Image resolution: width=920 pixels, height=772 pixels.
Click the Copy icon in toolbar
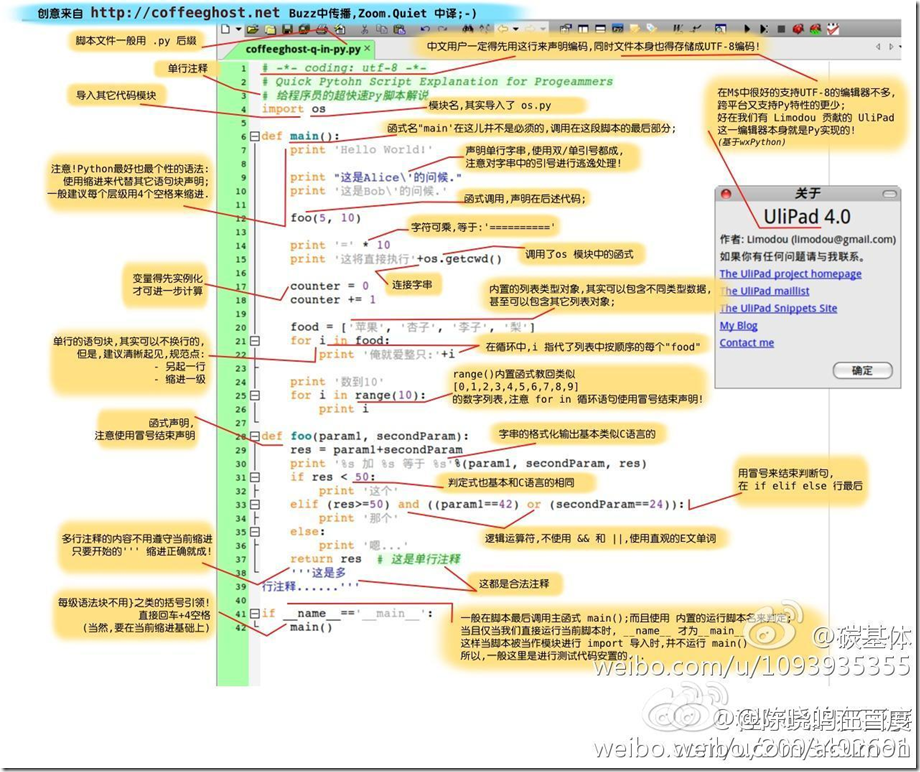382,29
